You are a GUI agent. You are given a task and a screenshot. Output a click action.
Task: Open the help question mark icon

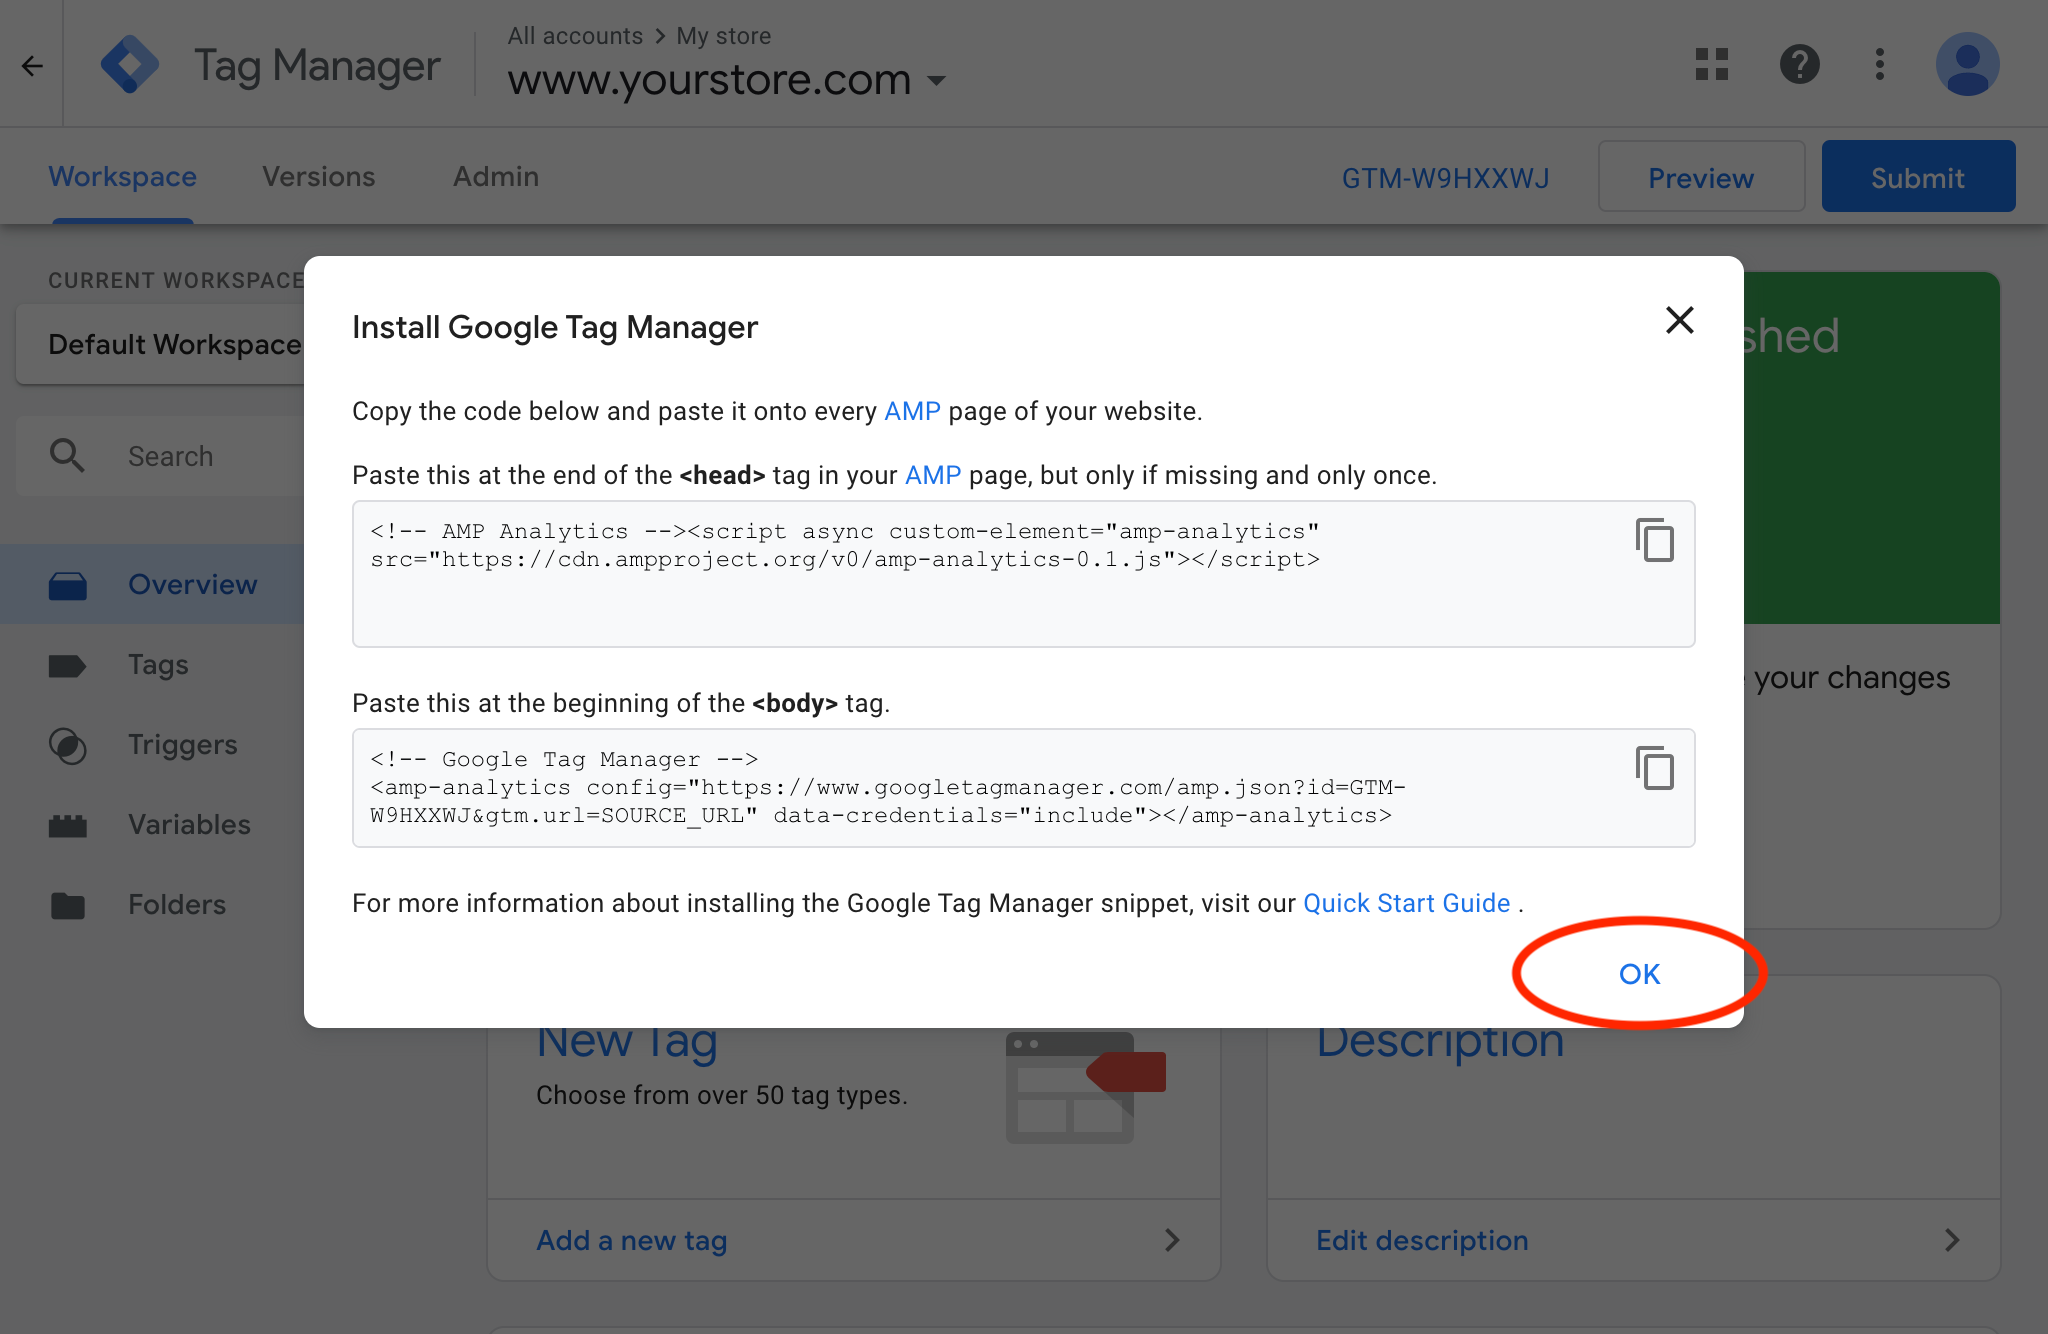1799,65
